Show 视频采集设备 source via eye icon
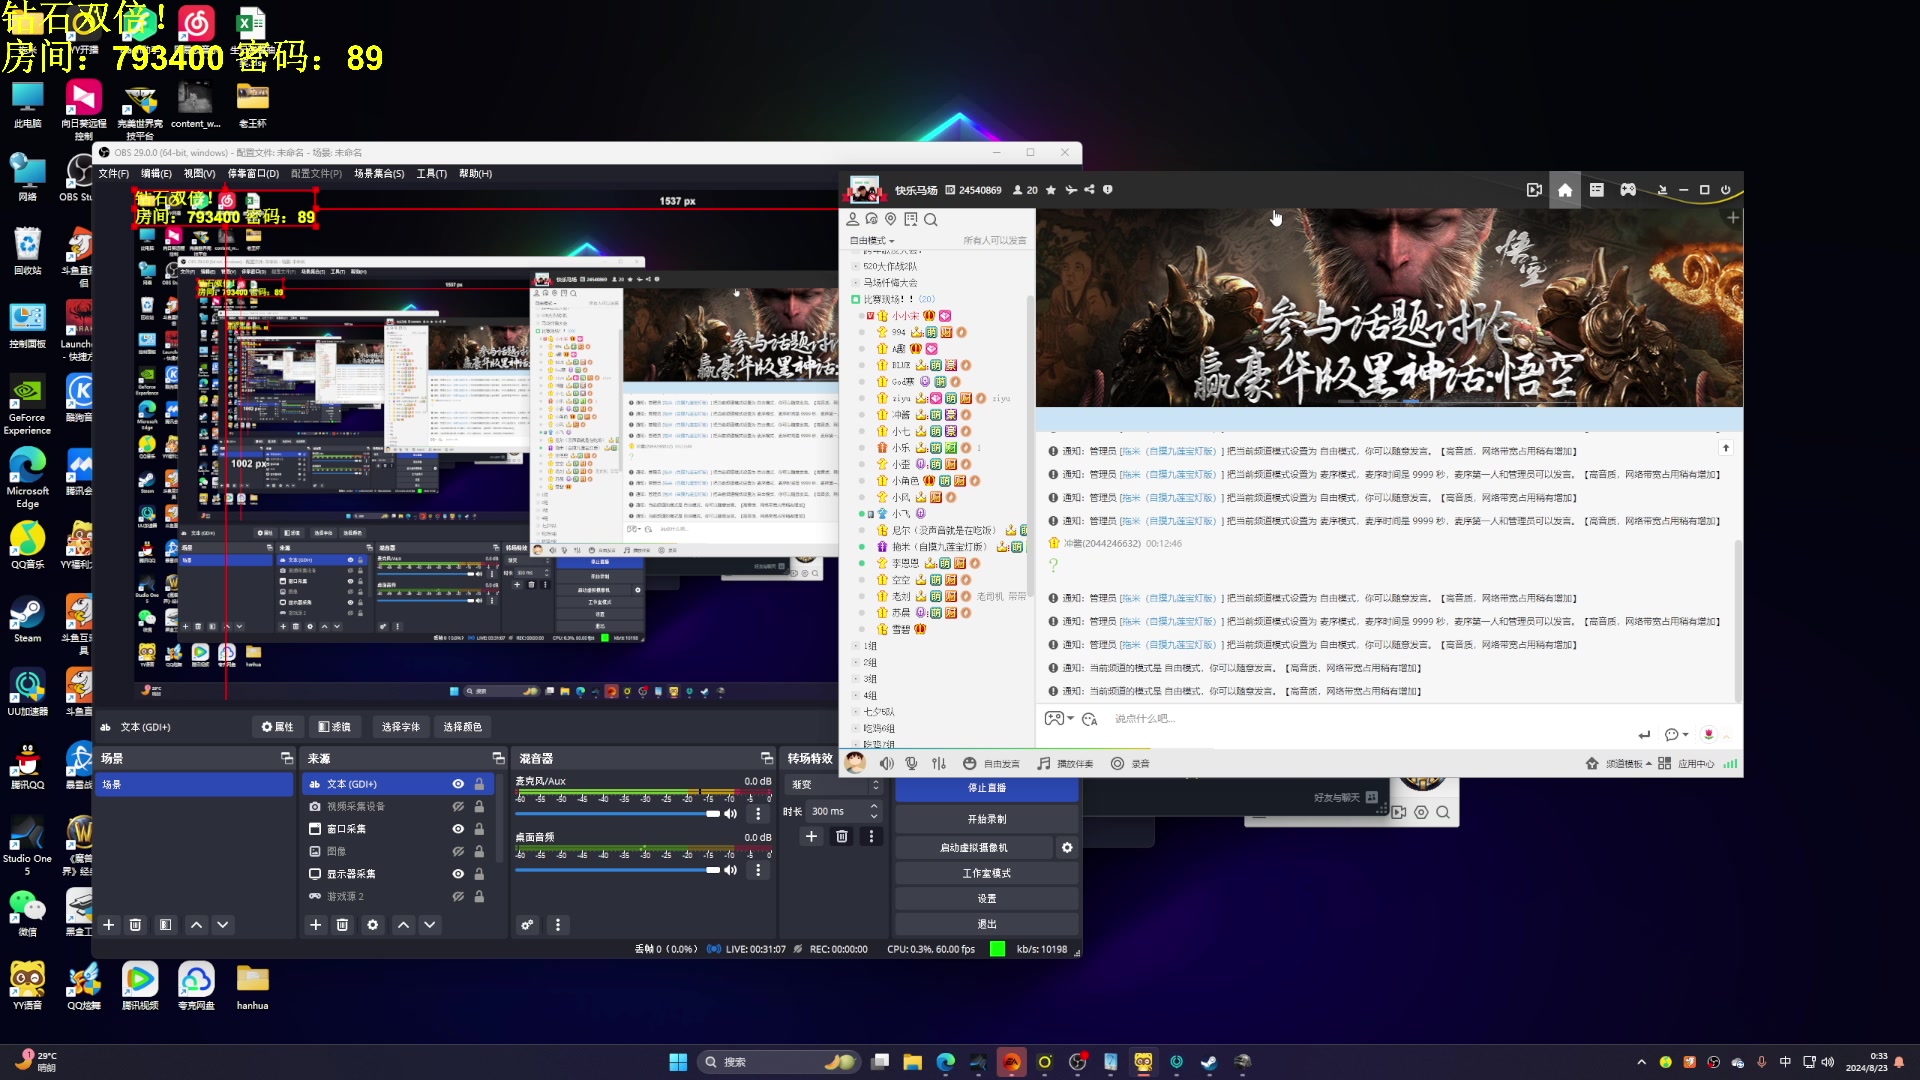 [x=458, y=807]
